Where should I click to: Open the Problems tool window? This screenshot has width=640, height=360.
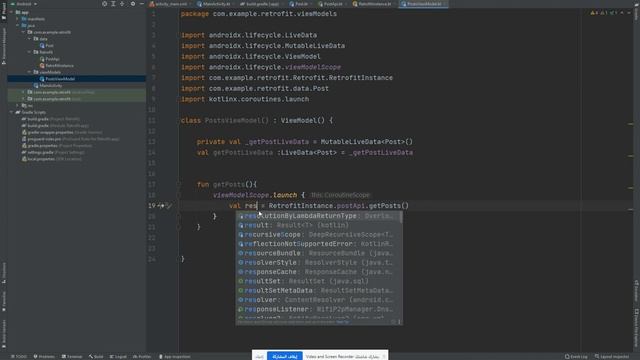(x=44, y=357)
